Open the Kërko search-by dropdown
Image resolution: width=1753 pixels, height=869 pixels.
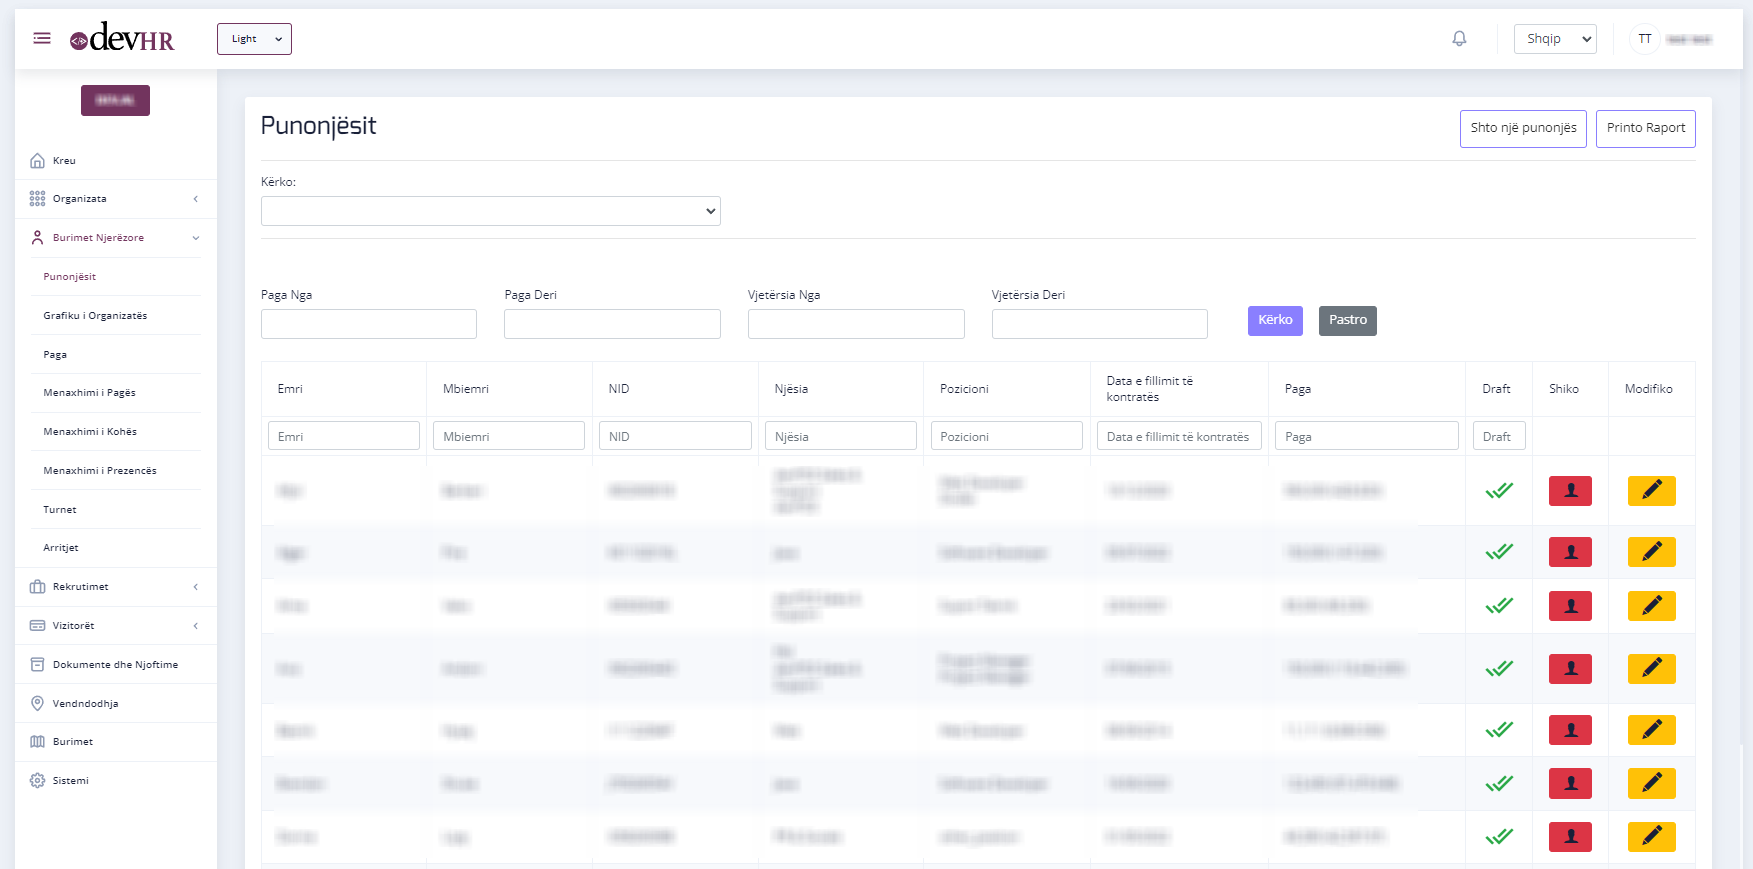490,211
